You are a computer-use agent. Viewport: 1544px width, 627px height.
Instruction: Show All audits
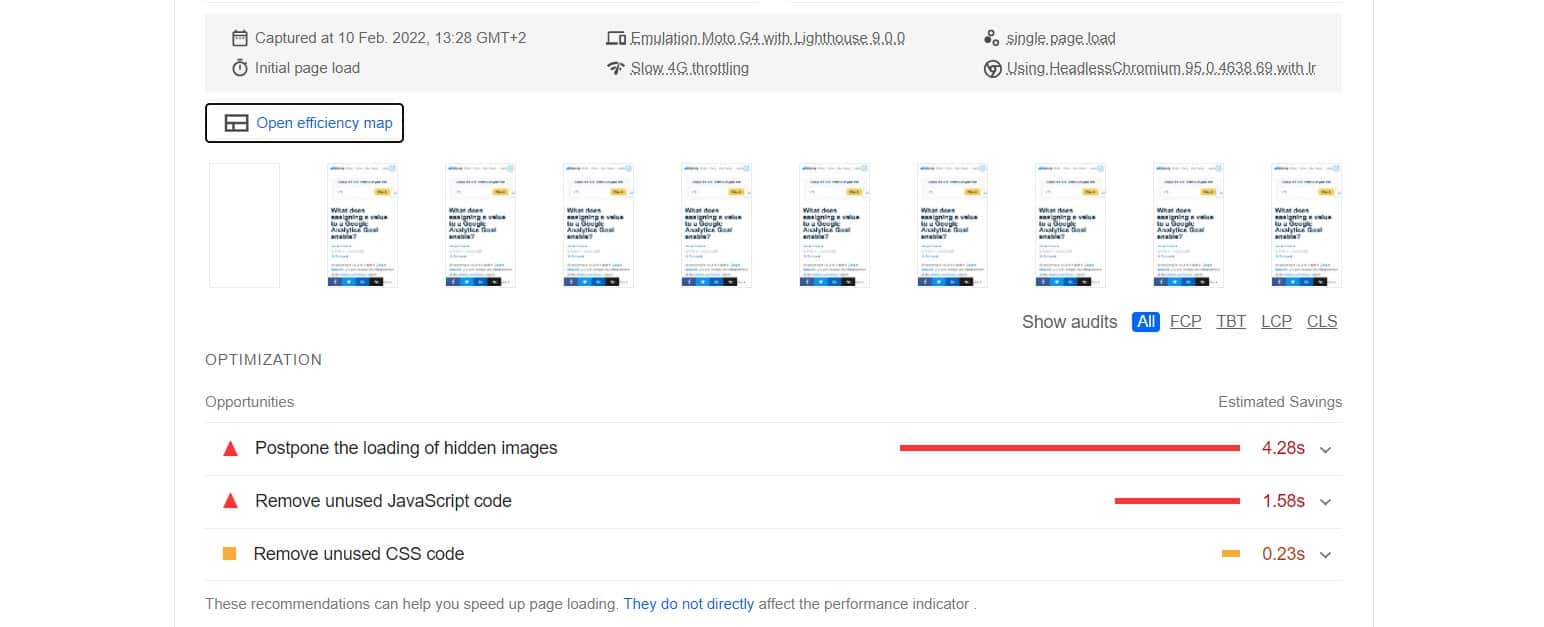pyautogui.click(x=1146, y=321)
